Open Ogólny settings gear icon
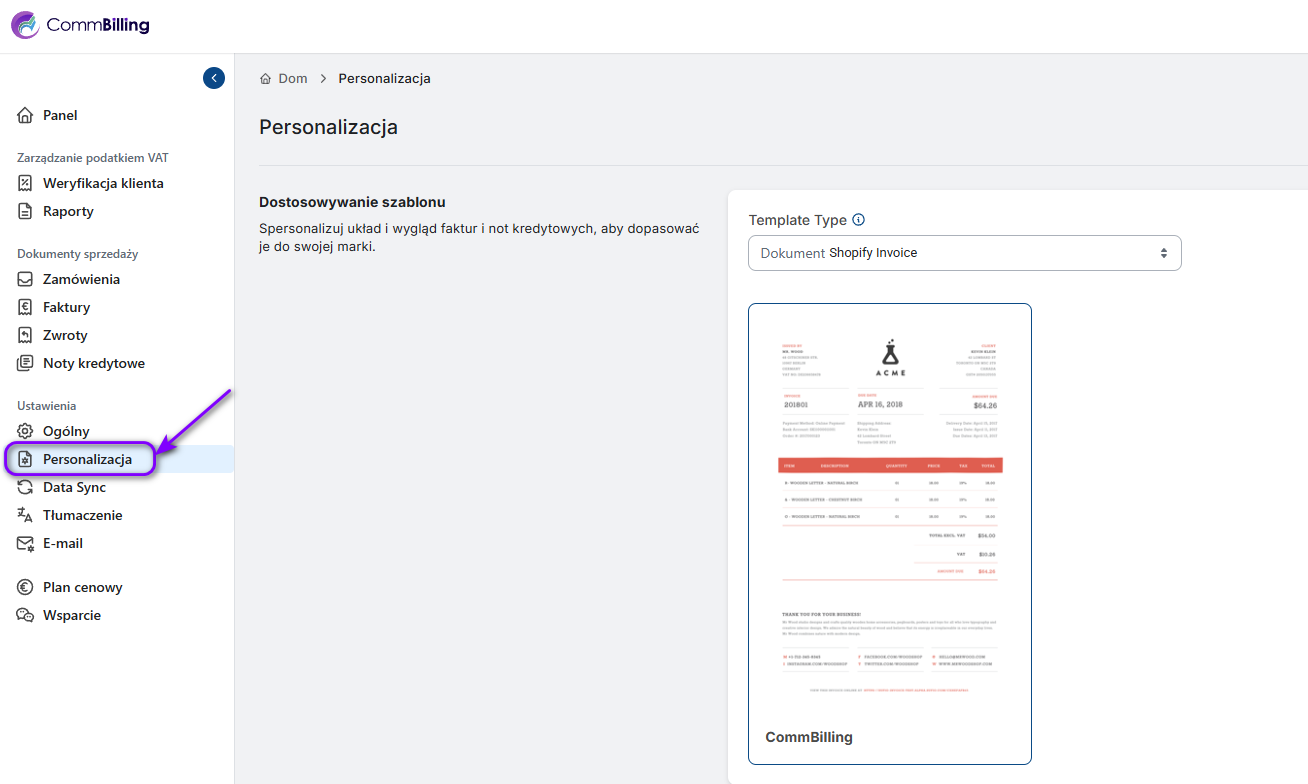The height and width of the screenshot is (784, 1308). (26, 431)
